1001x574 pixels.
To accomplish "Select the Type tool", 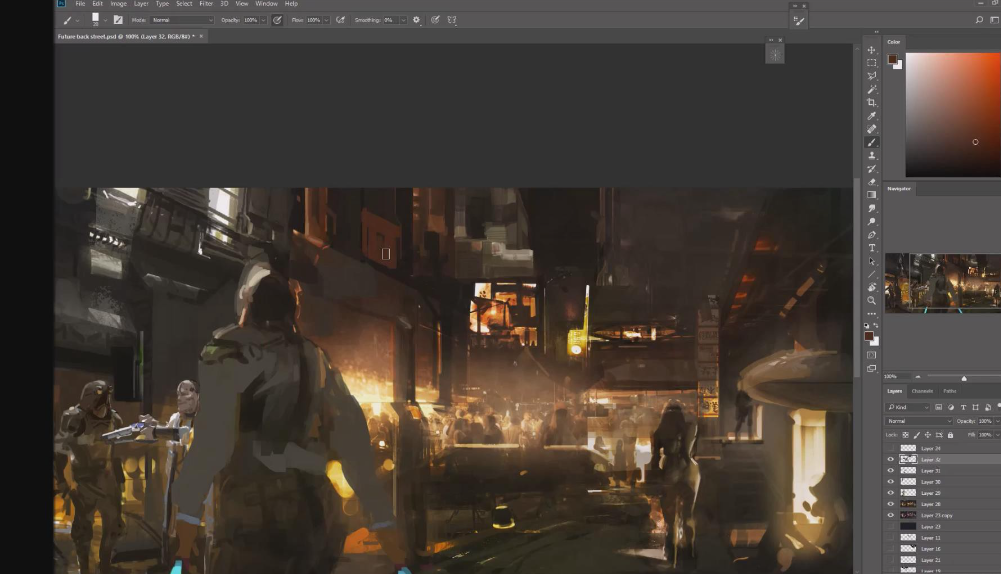I will (x=871, y=248).
